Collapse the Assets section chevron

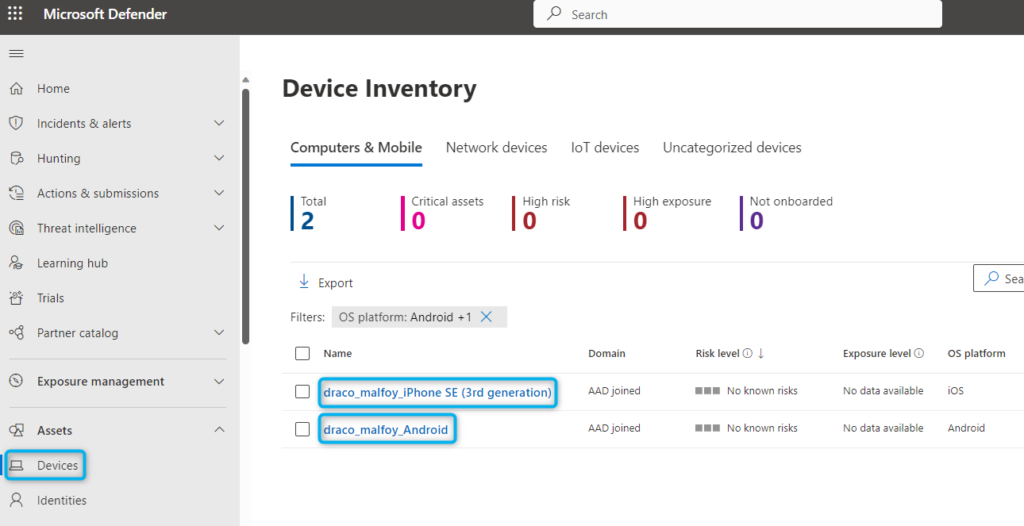(219, 430)
